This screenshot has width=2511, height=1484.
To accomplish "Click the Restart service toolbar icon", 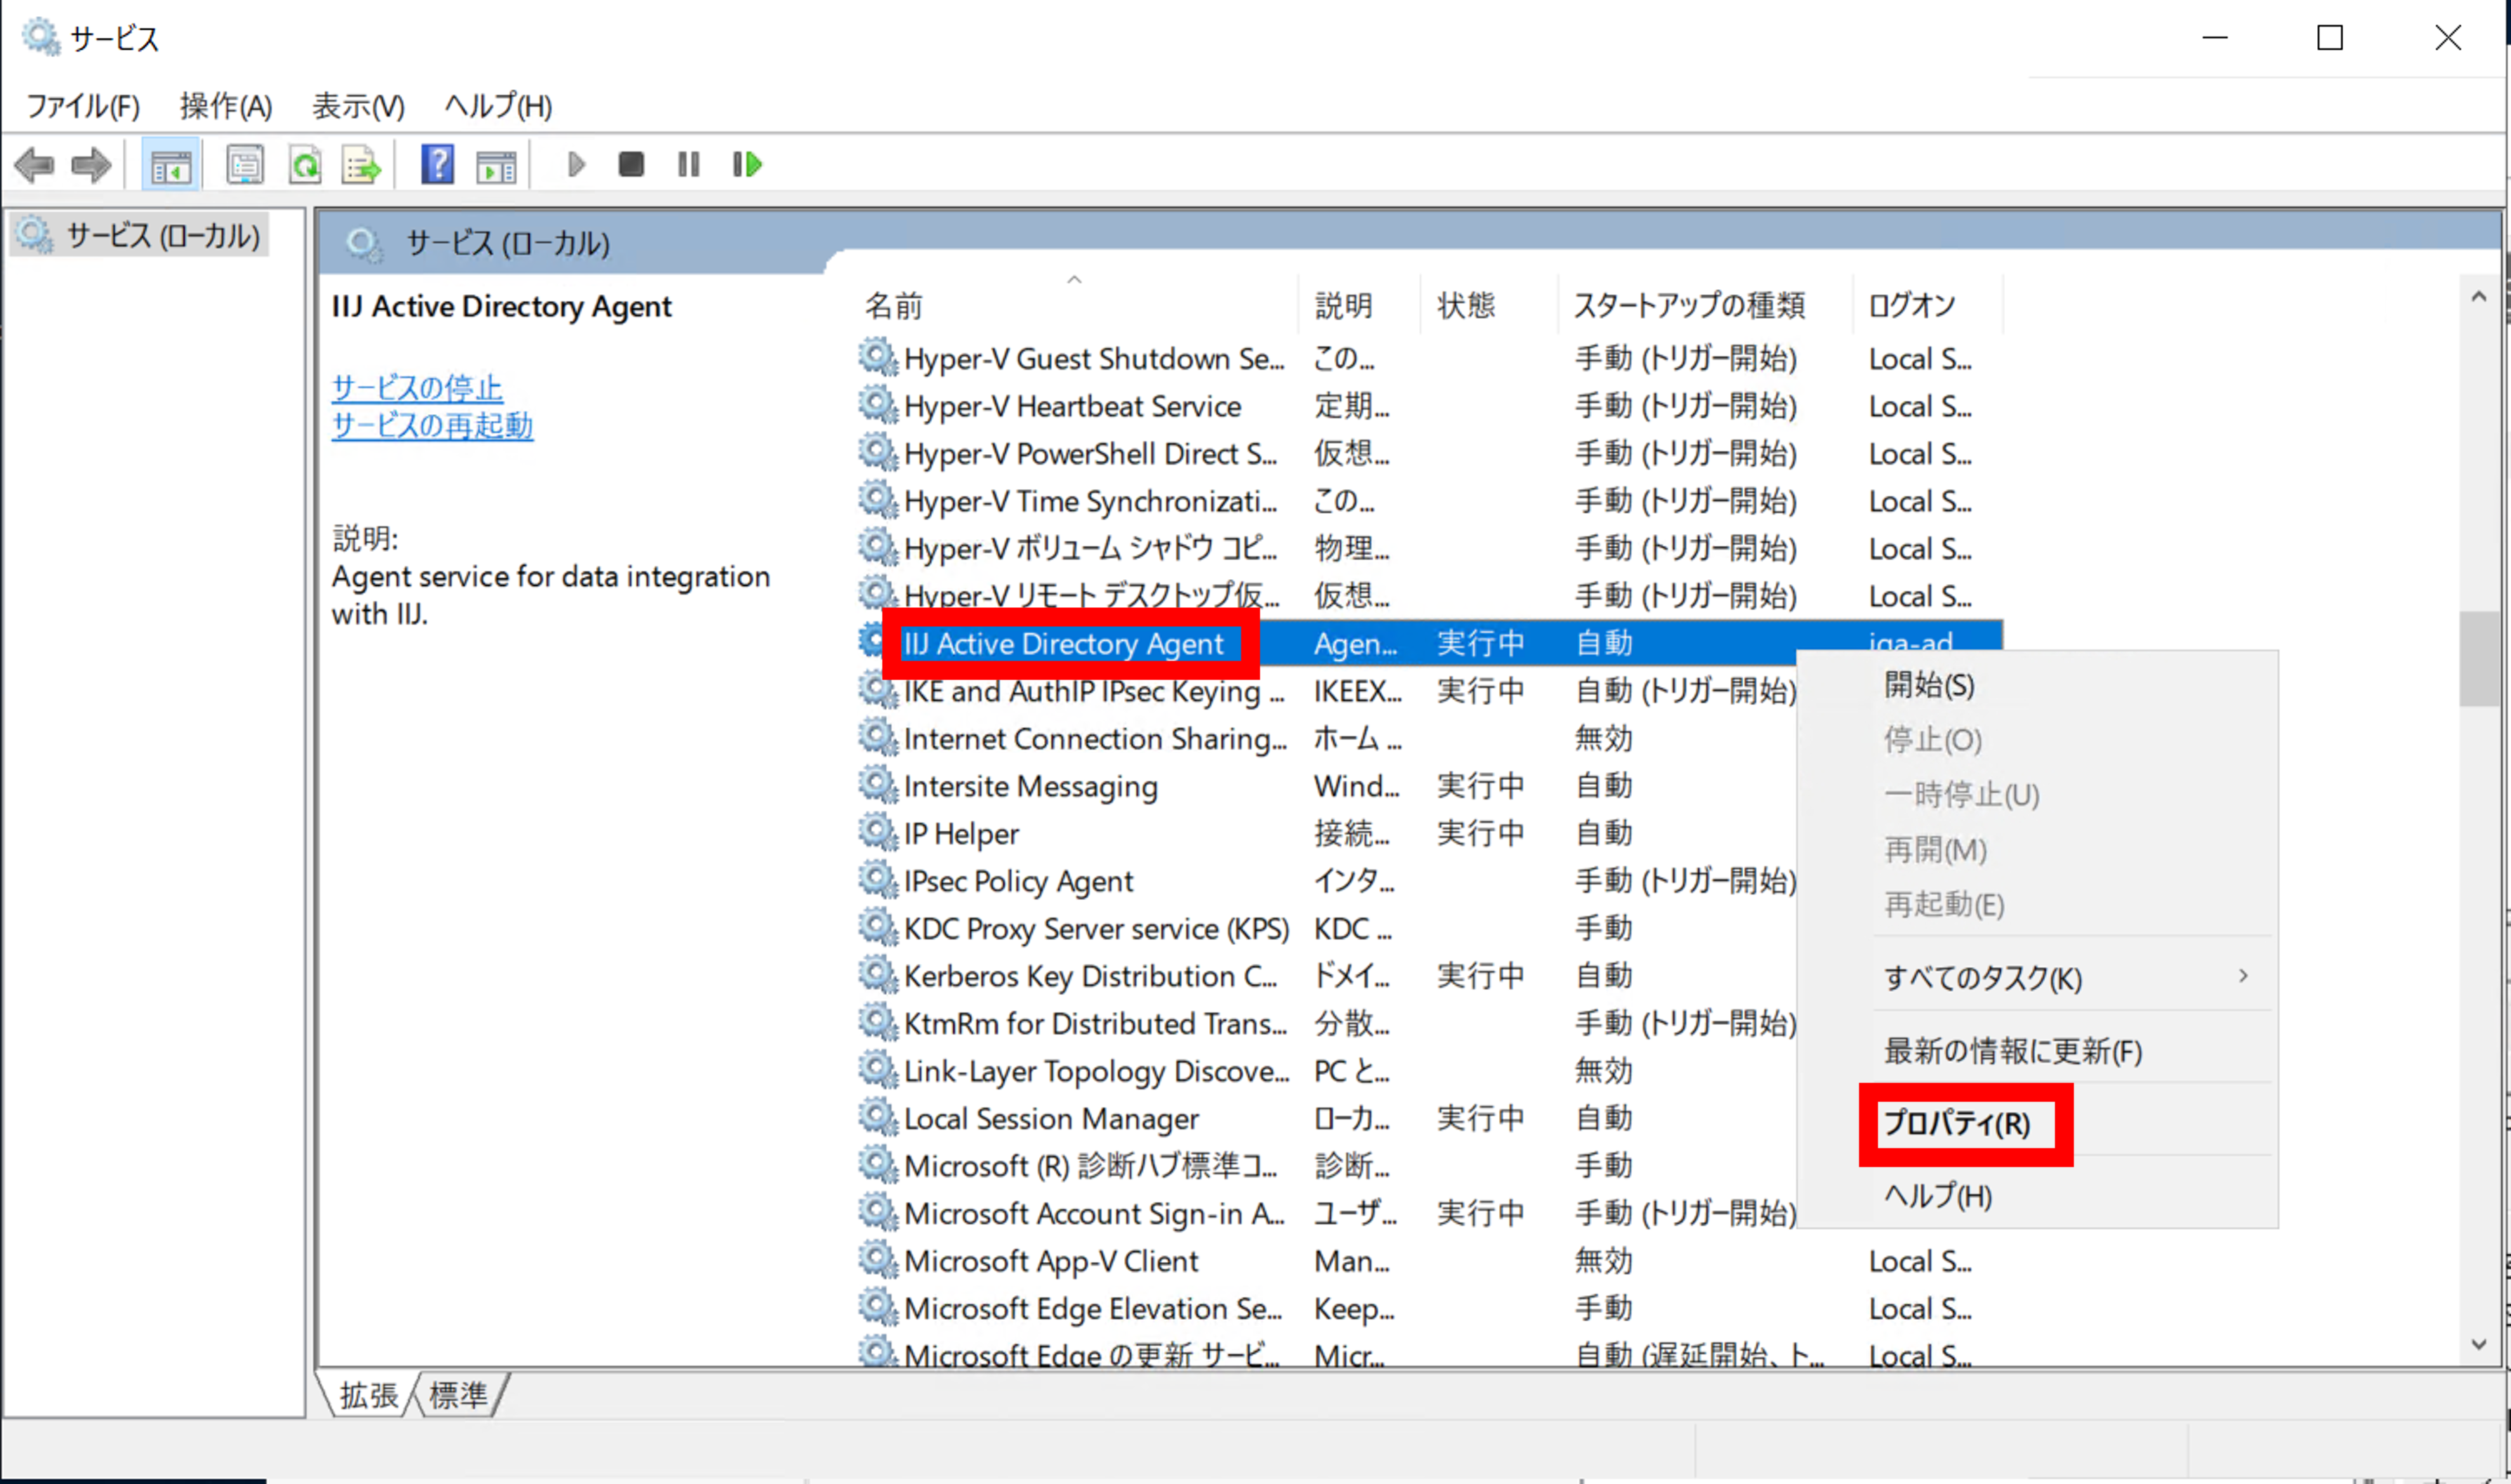I will [x=747, y=165].
